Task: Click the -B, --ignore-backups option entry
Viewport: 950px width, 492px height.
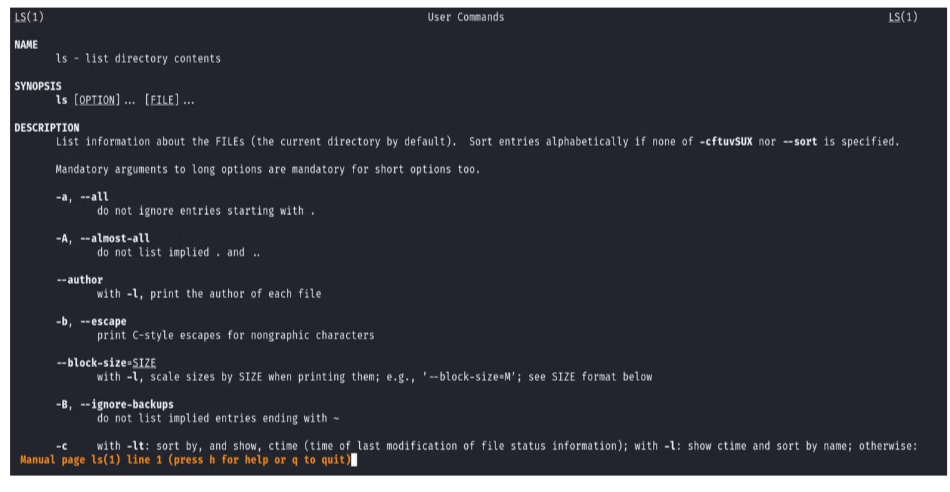Action: 115,404
